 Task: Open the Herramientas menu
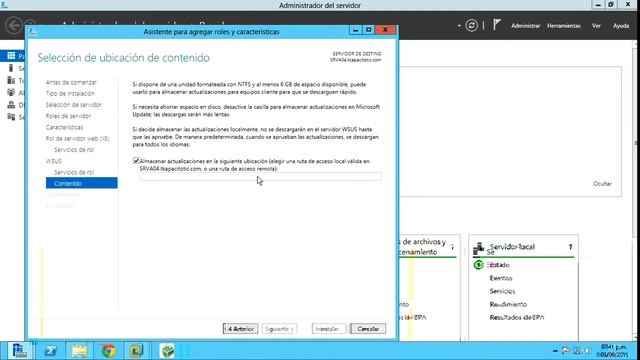564,26
